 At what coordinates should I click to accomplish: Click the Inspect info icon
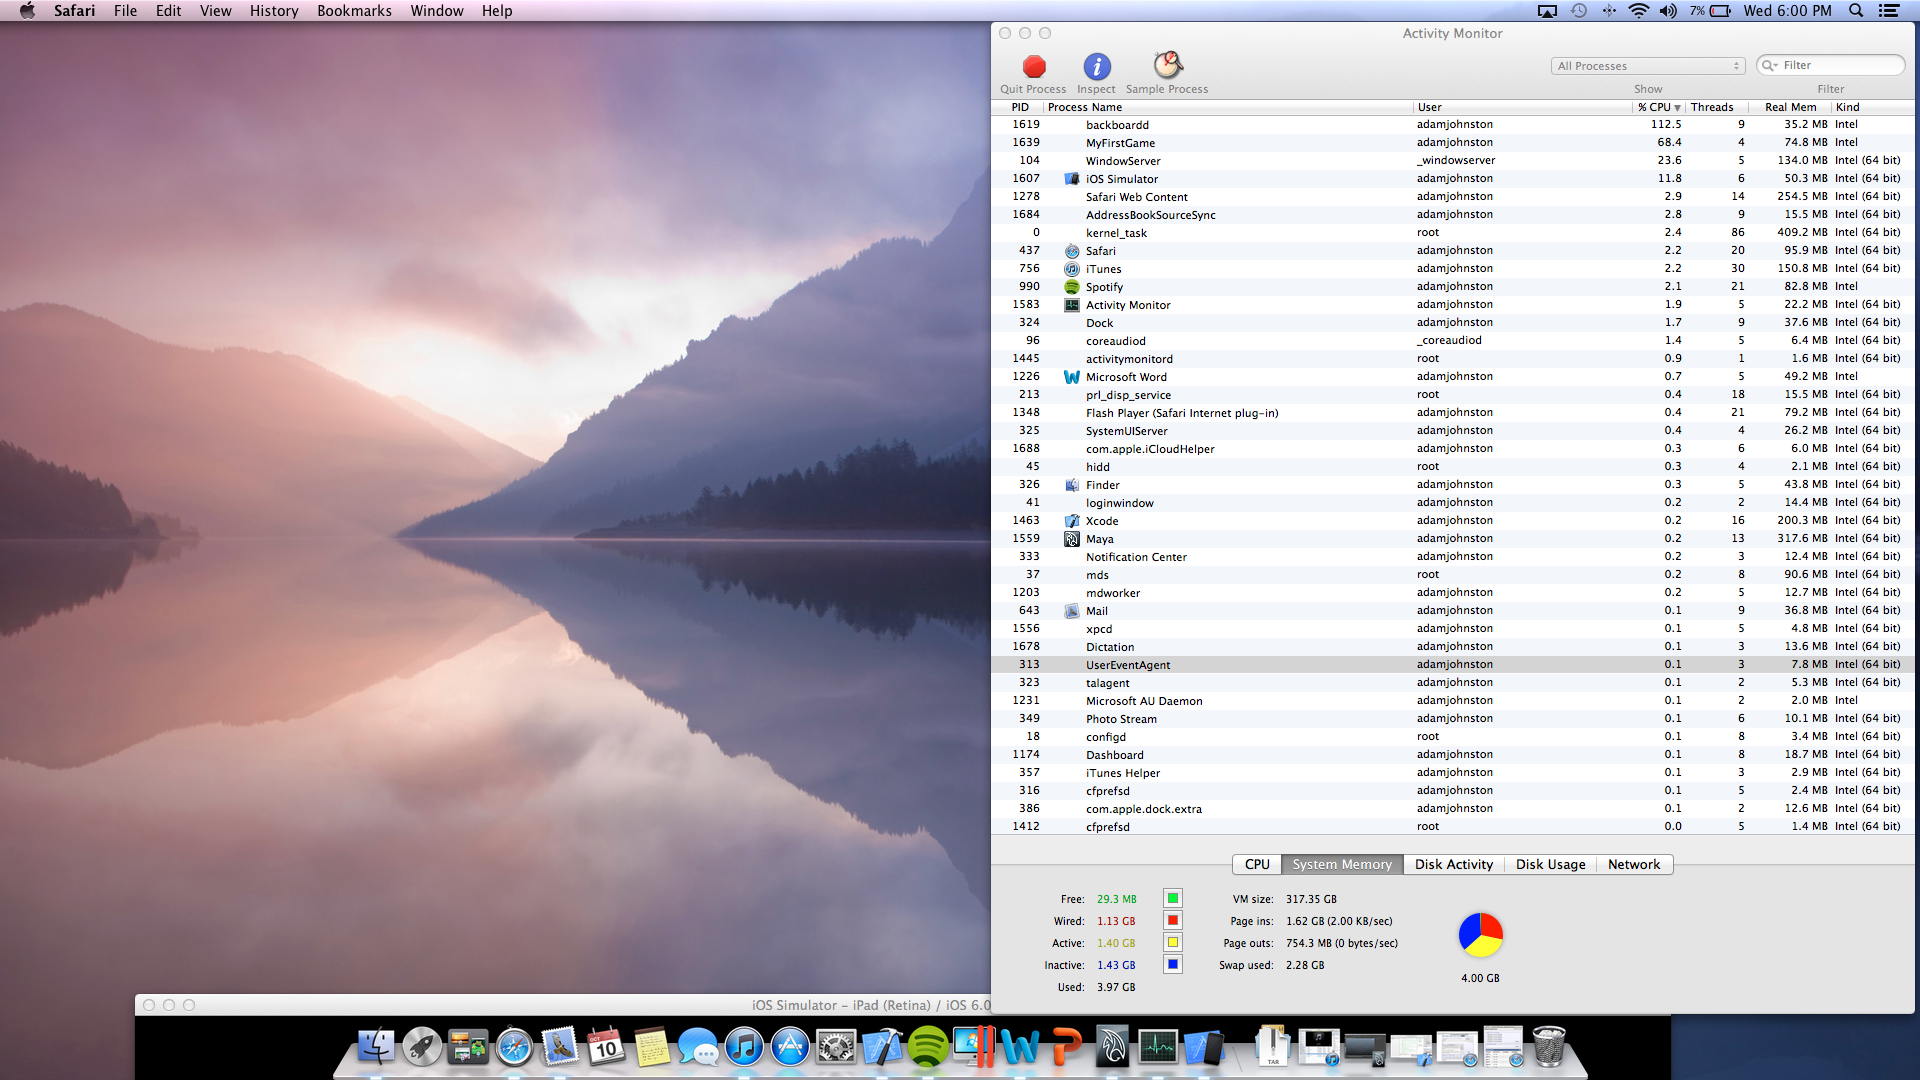click(x=1097, y=66)
